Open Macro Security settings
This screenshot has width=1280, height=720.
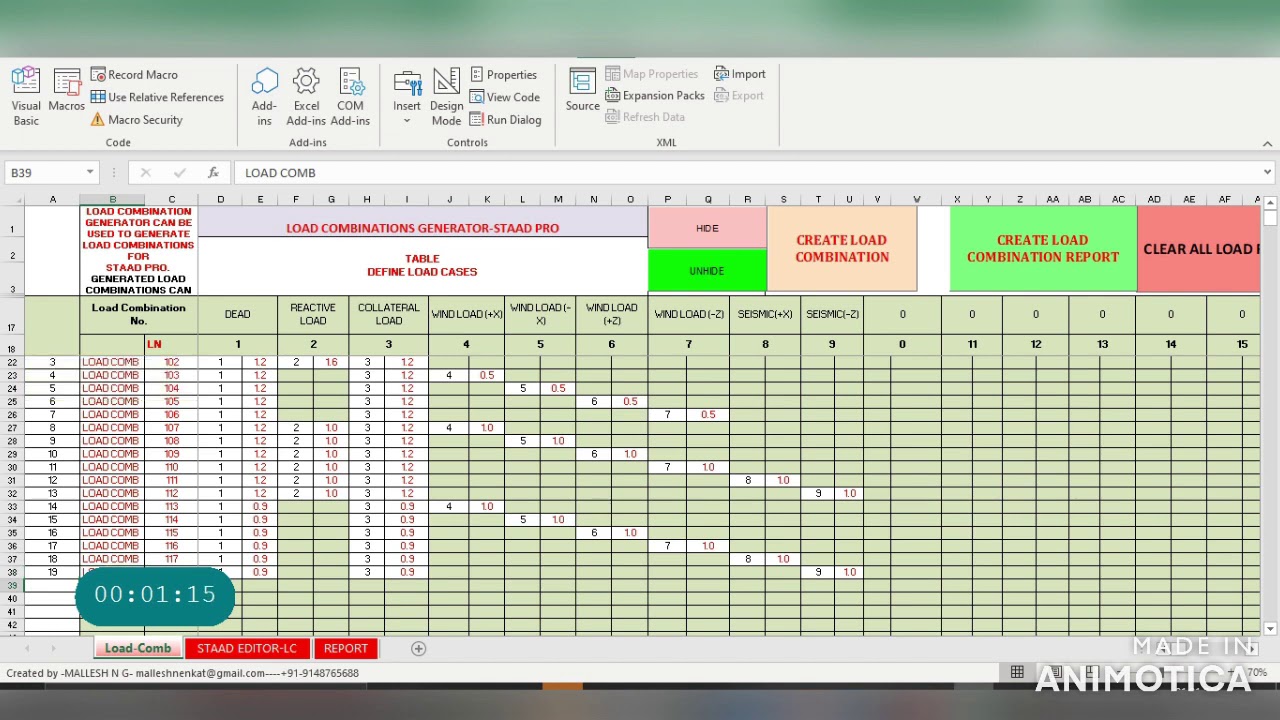tap(137, 120)
